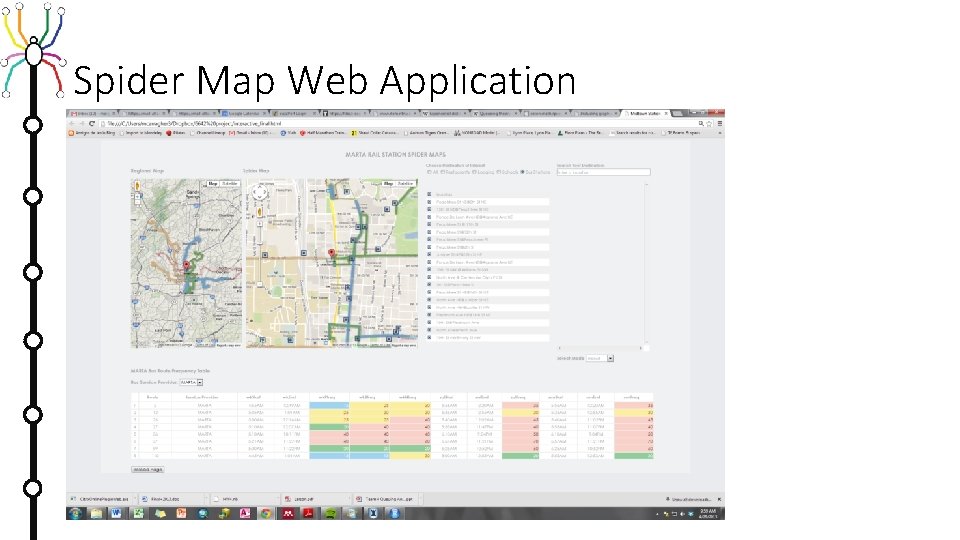Reload the page with Chrome's refresh icon
This screenshot has width=960, height=540.
click(x=92, y=123)
